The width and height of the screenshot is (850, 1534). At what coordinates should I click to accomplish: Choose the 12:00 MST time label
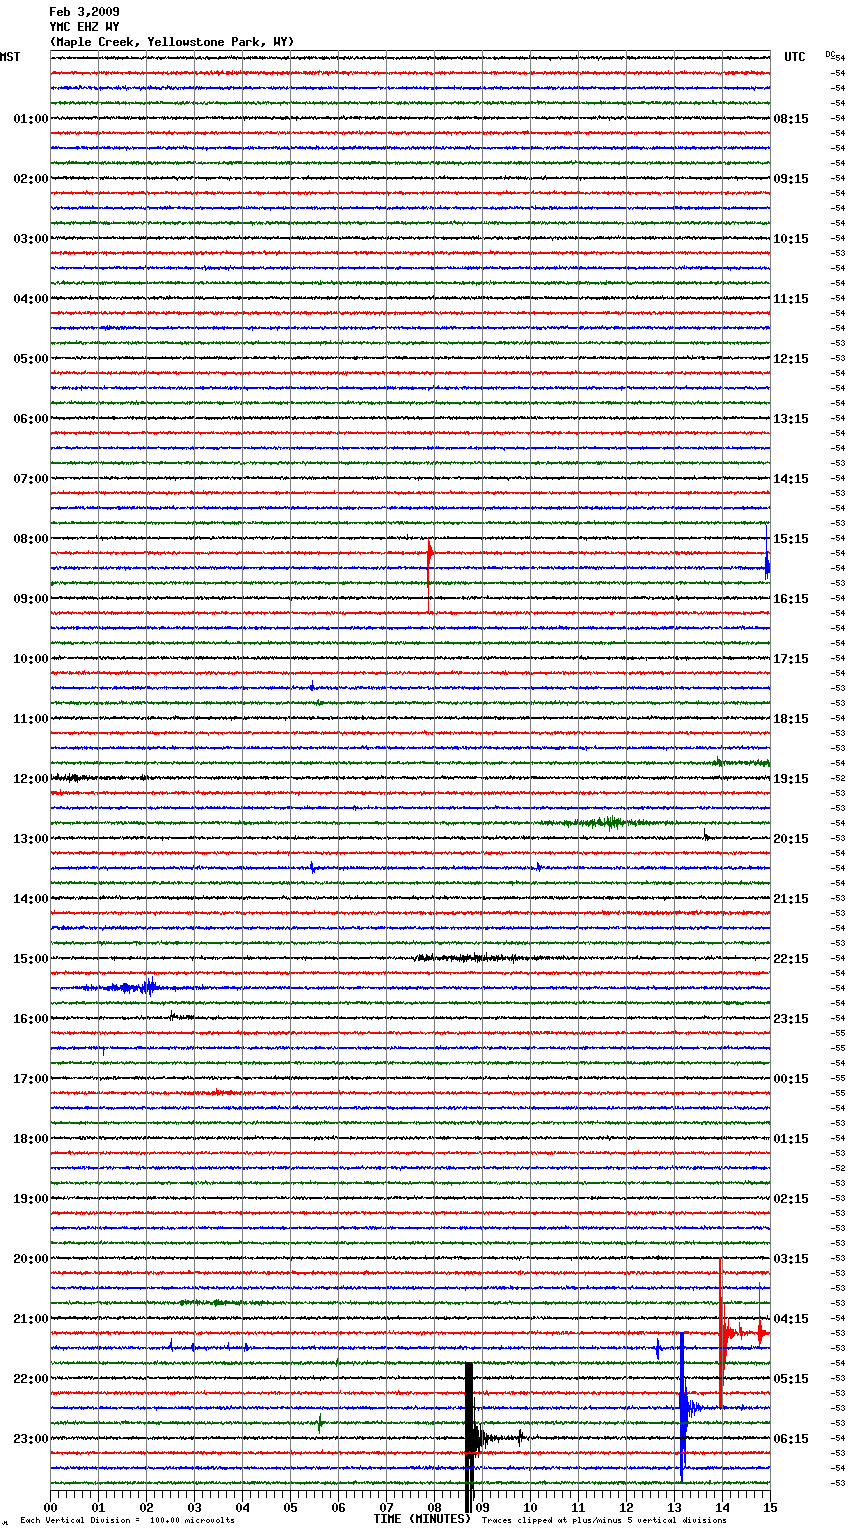31,779
